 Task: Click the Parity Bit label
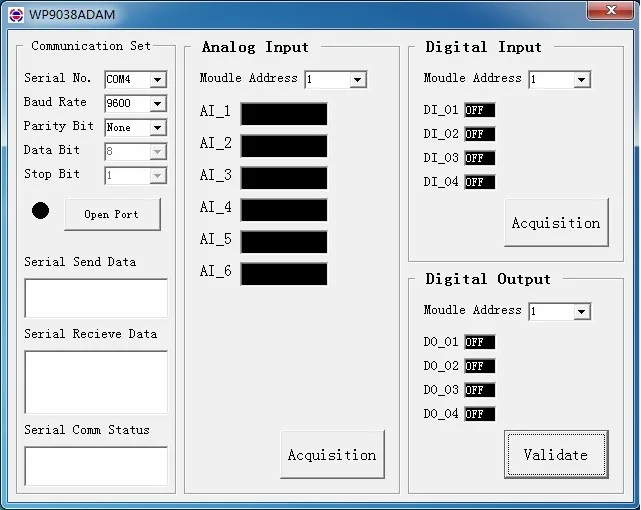(x=58, y=126)
